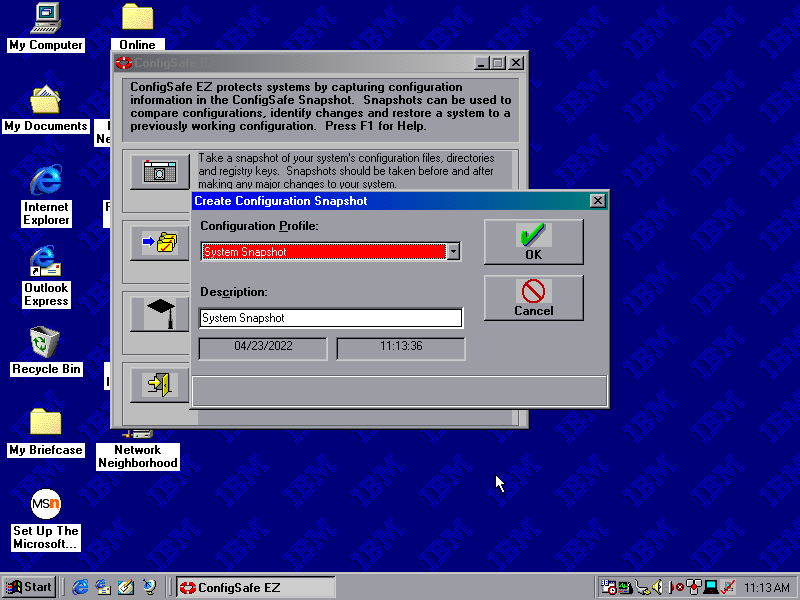Click inside the Description text field
The width and height of the screenshot is (800, 600).
331,318
